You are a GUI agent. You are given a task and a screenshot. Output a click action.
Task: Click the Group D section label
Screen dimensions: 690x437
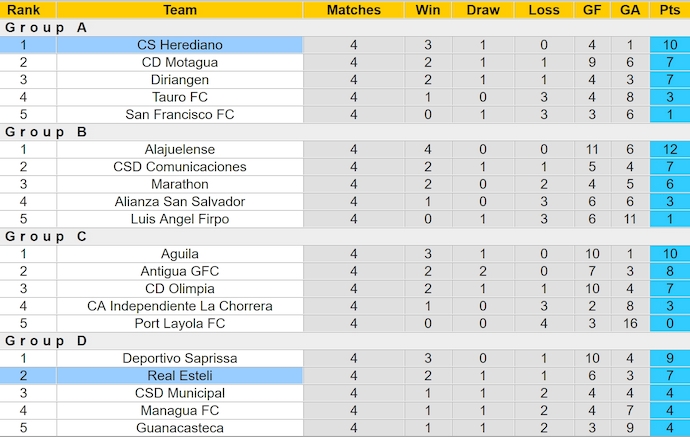(46, 341)
